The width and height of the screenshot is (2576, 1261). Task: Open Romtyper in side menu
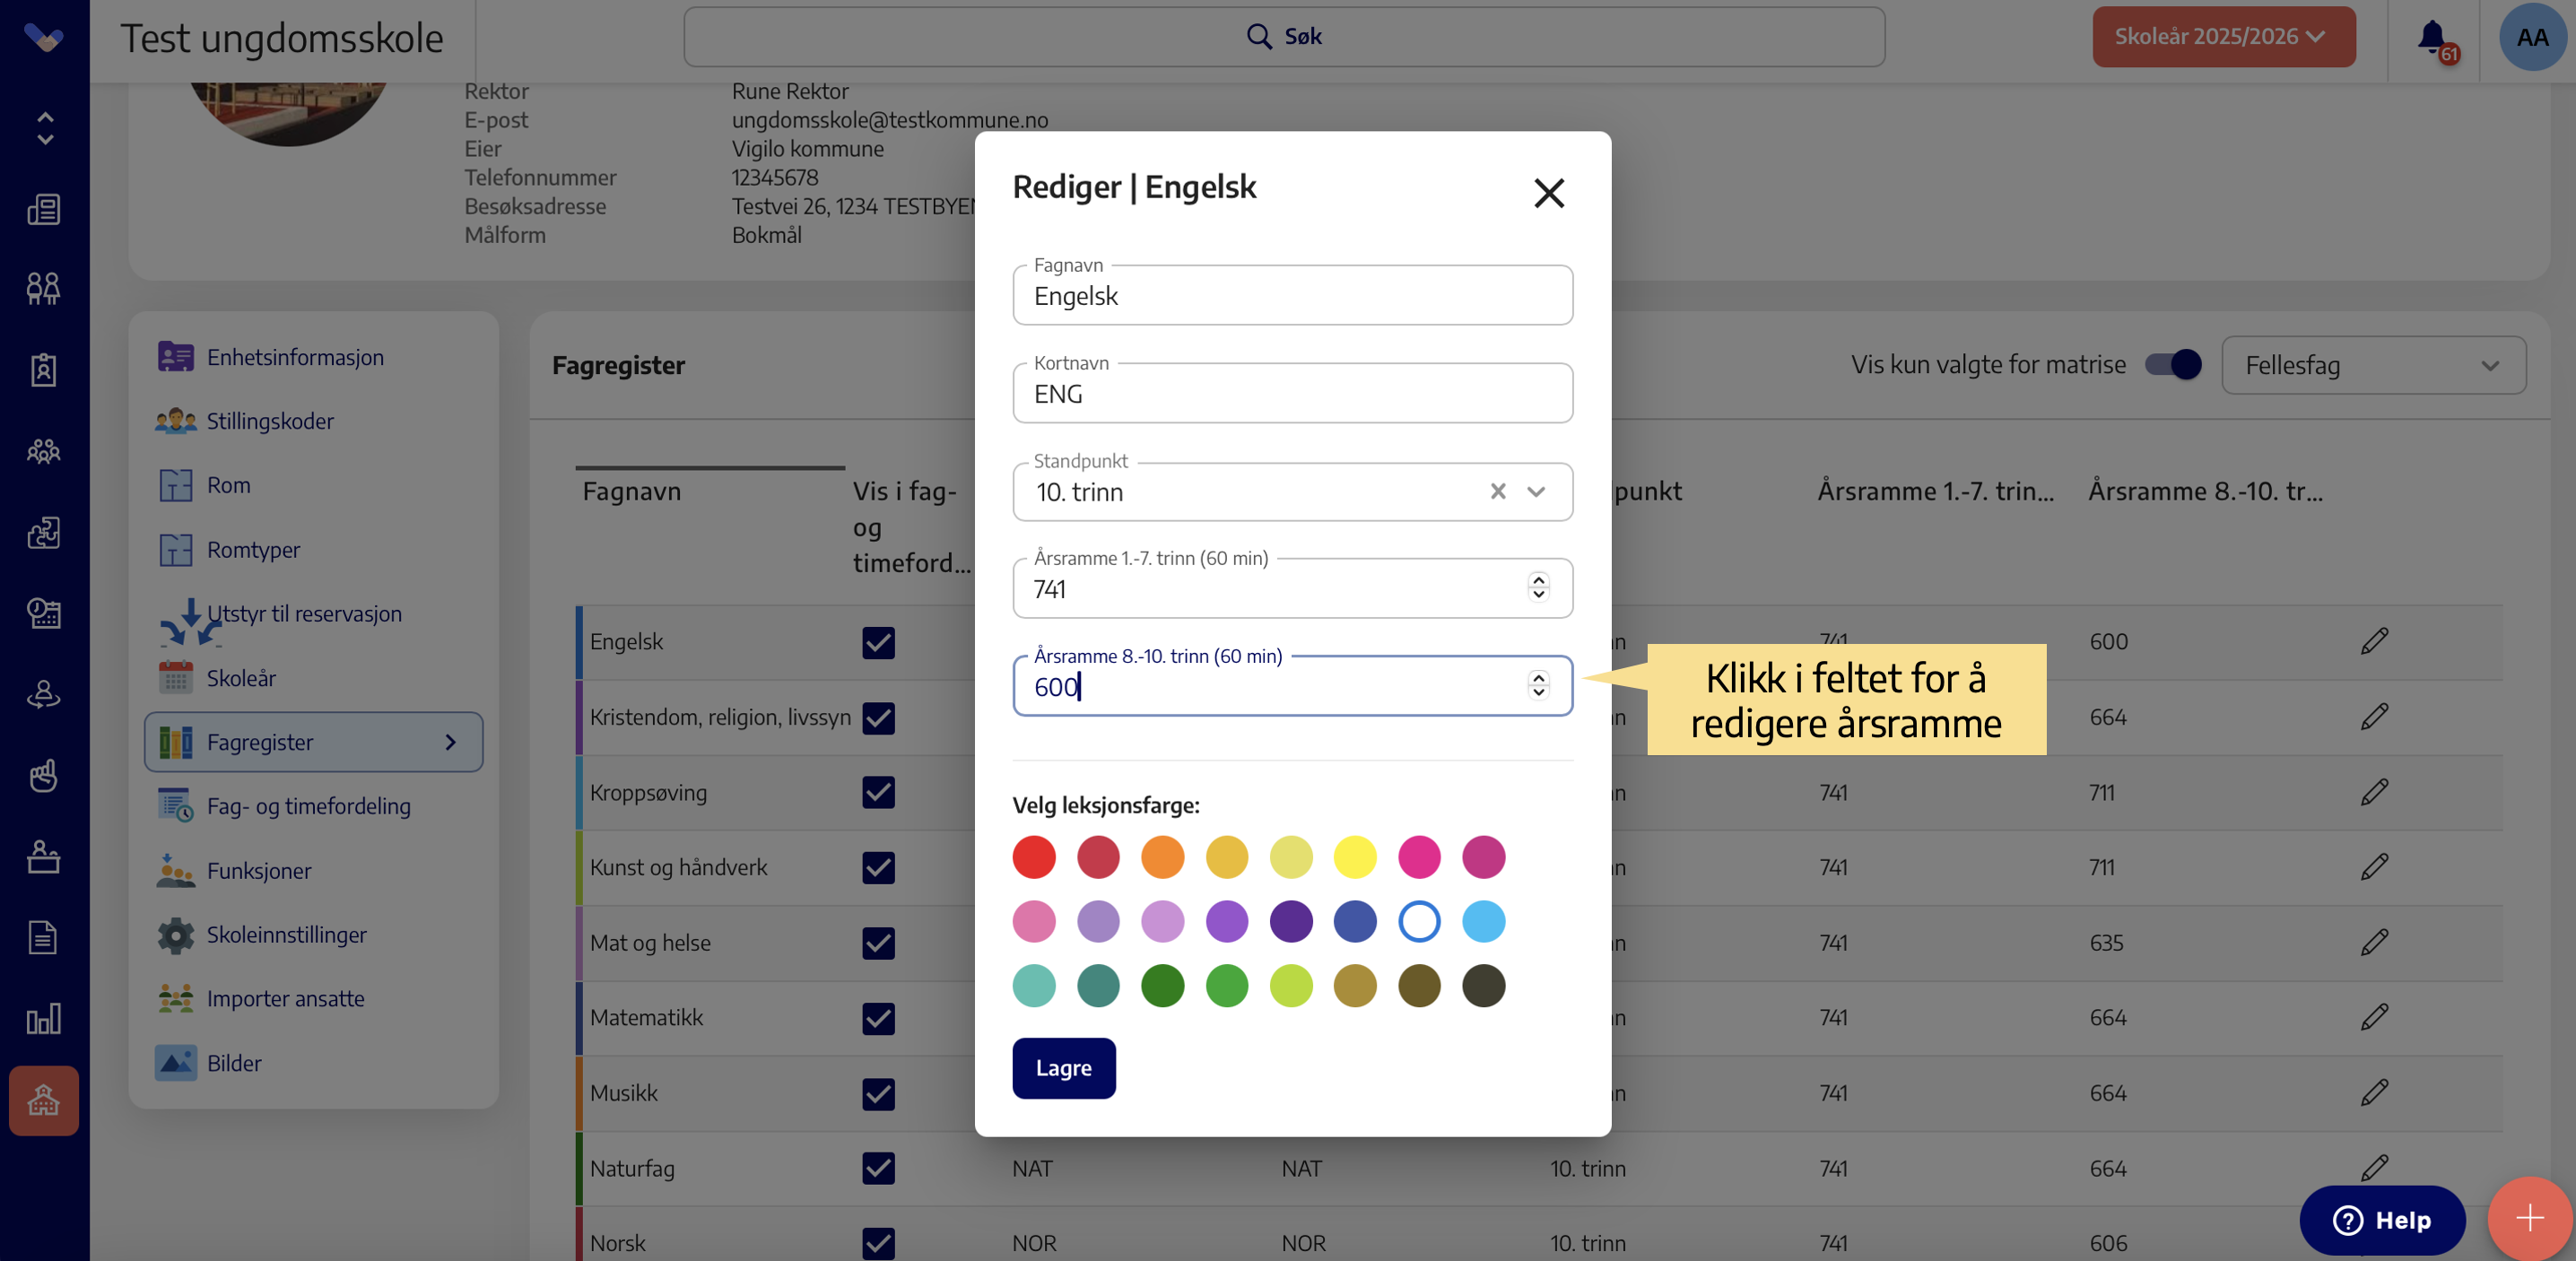[x=253, y=550]
